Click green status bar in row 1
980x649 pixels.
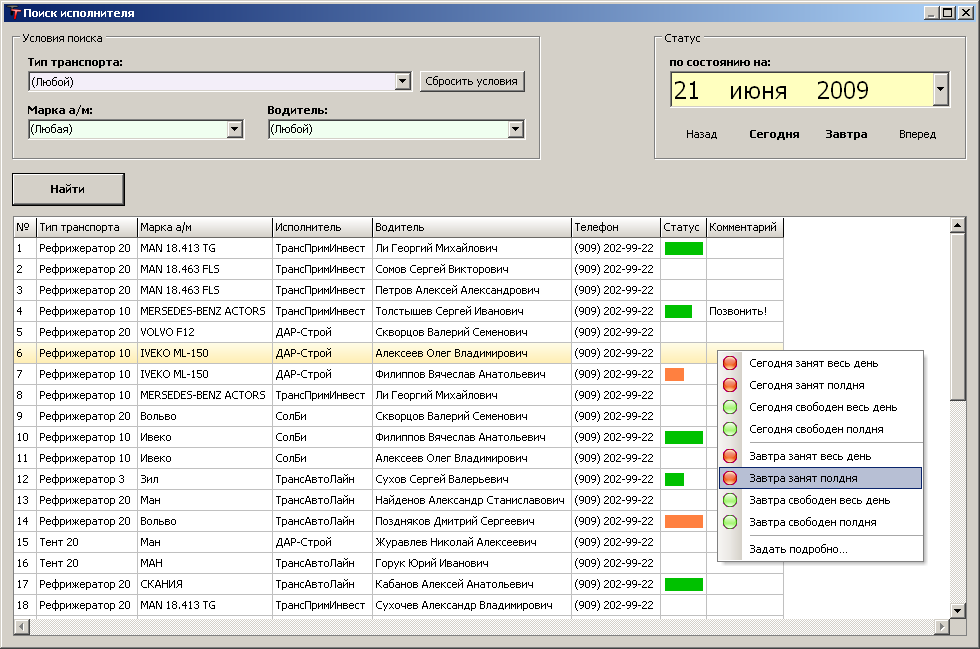(x=684, y=248)
